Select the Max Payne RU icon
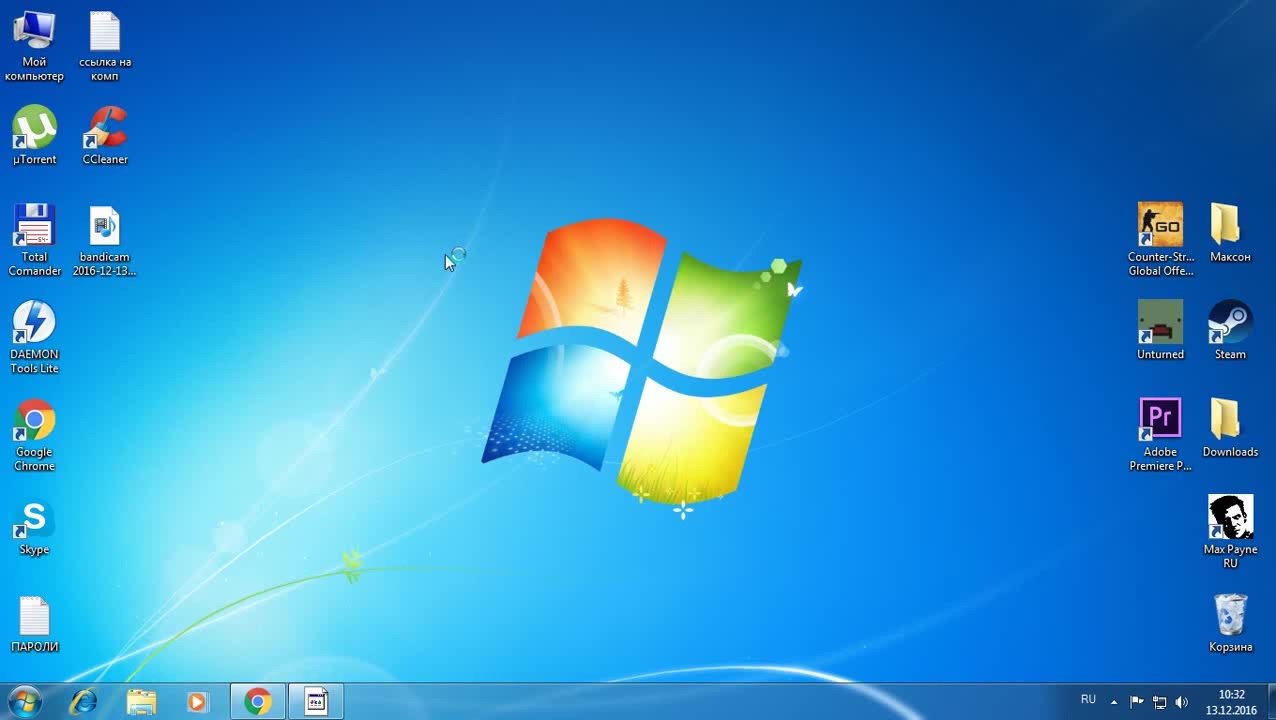 click(x=1230, y=518)
